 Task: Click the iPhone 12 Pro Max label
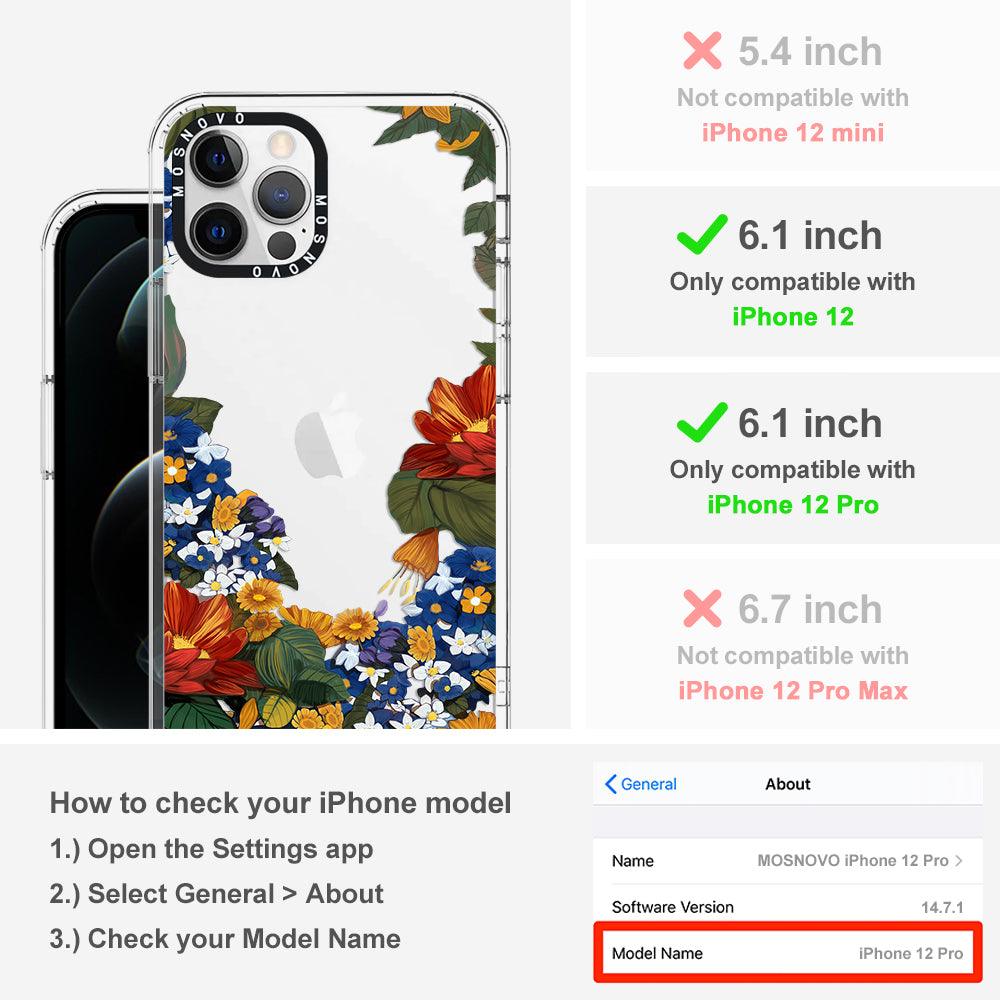793,691
